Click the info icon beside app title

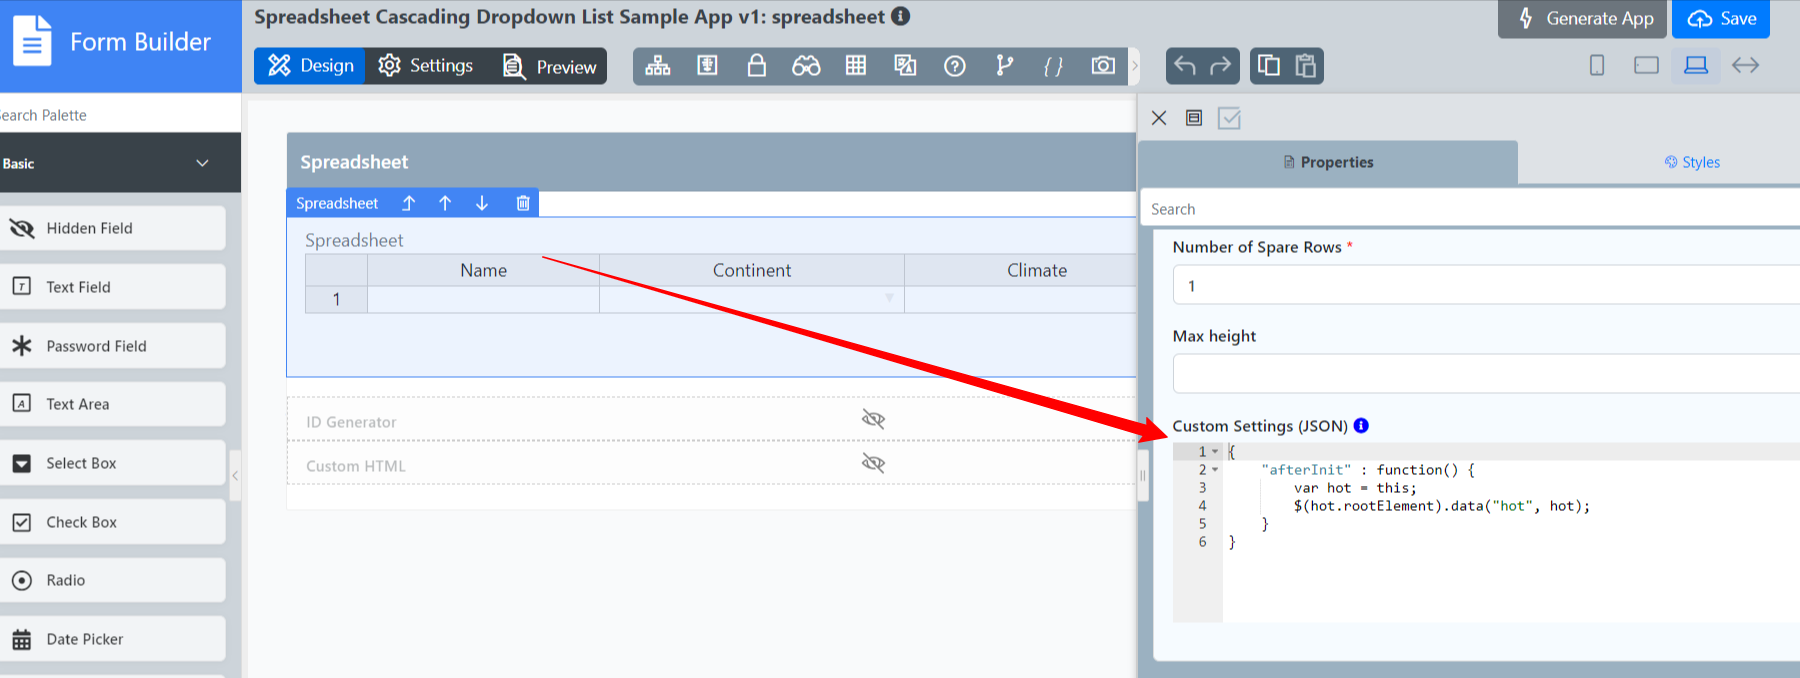point(900,16)
